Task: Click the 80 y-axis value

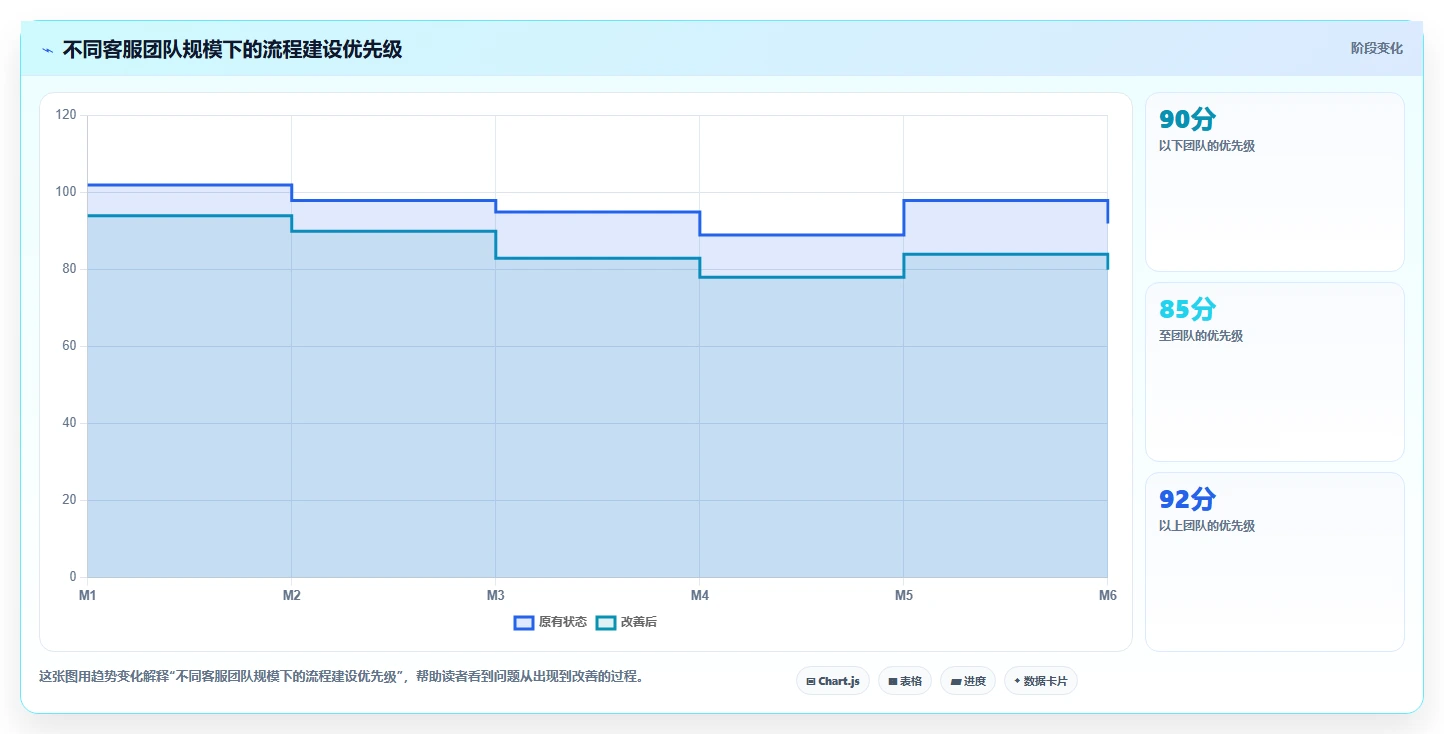Action: (x=70, y=269)
